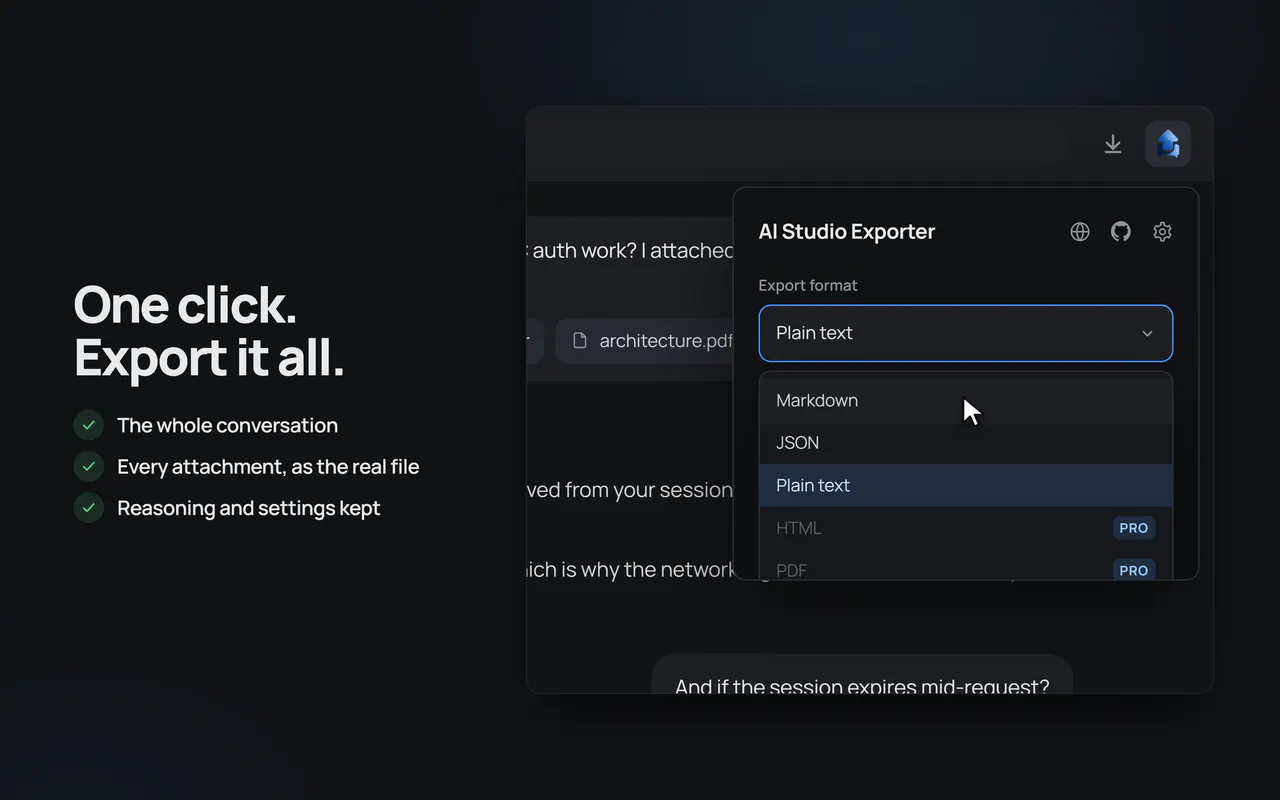Image resolution: width=1280 pixels, height=800 pixels.
Task: Open the AI Studio Exporter extension icon
Action: click(x=1168, y=144)
